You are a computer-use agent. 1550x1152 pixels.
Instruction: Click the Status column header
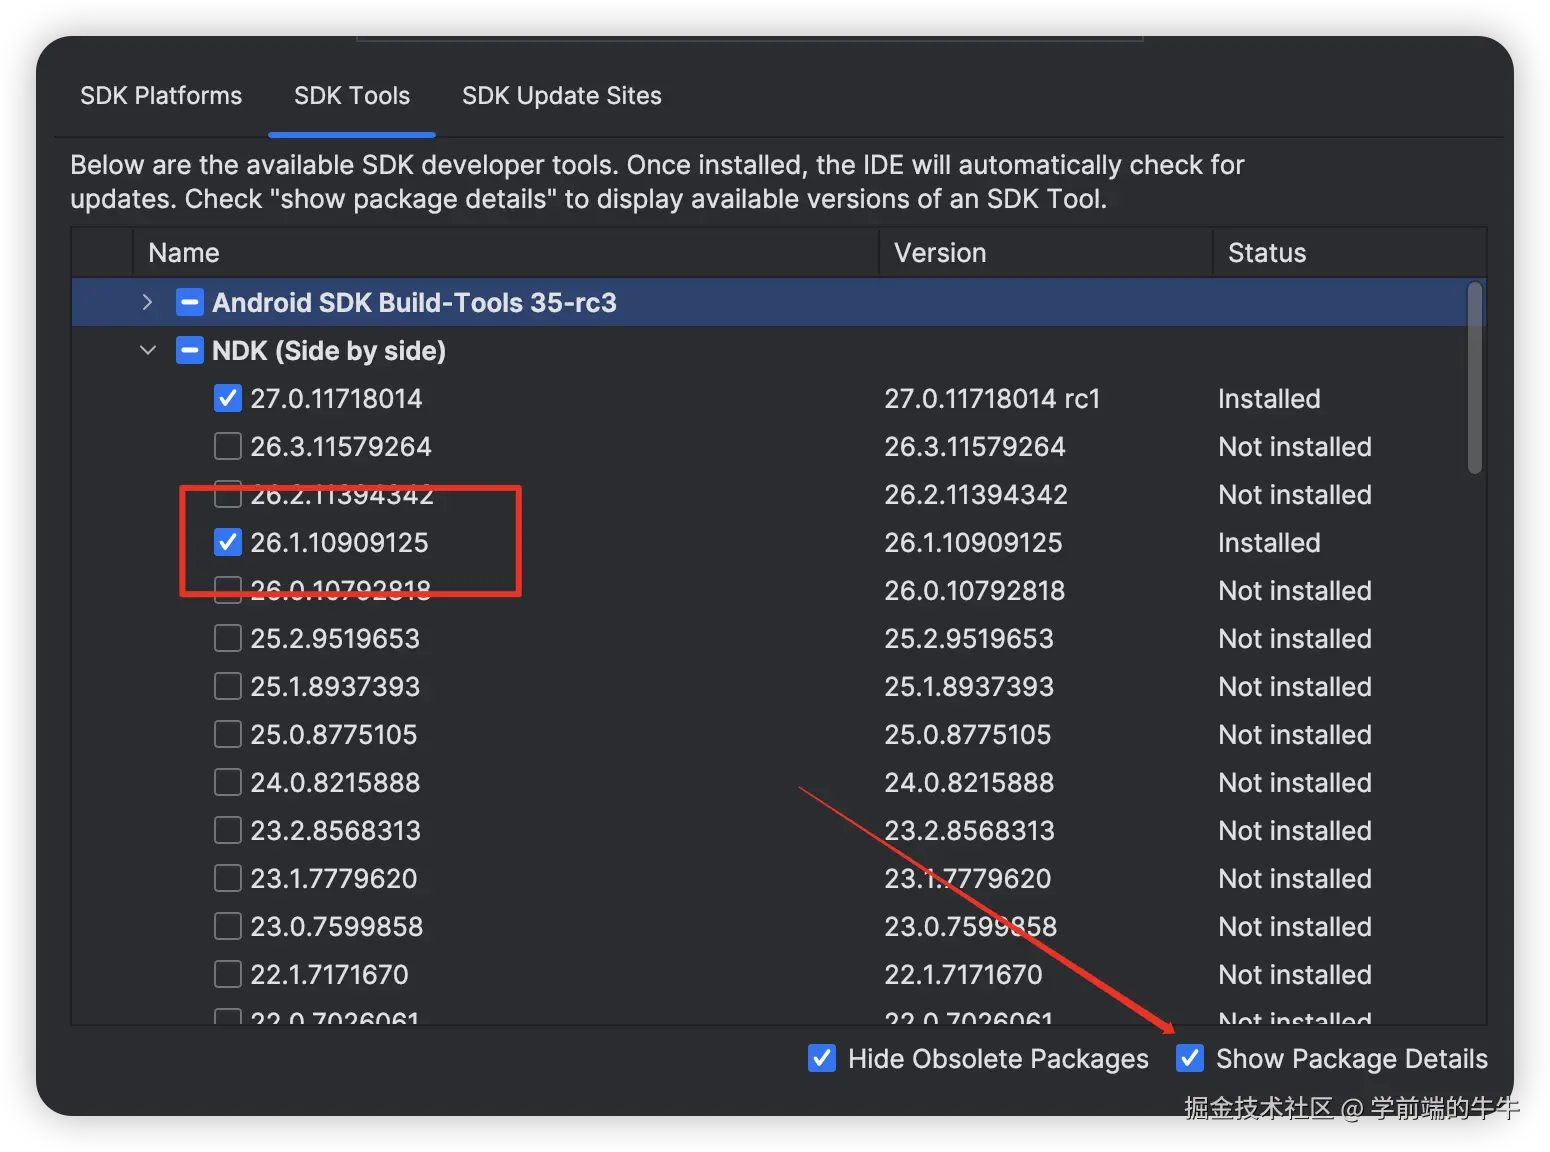1266,253
